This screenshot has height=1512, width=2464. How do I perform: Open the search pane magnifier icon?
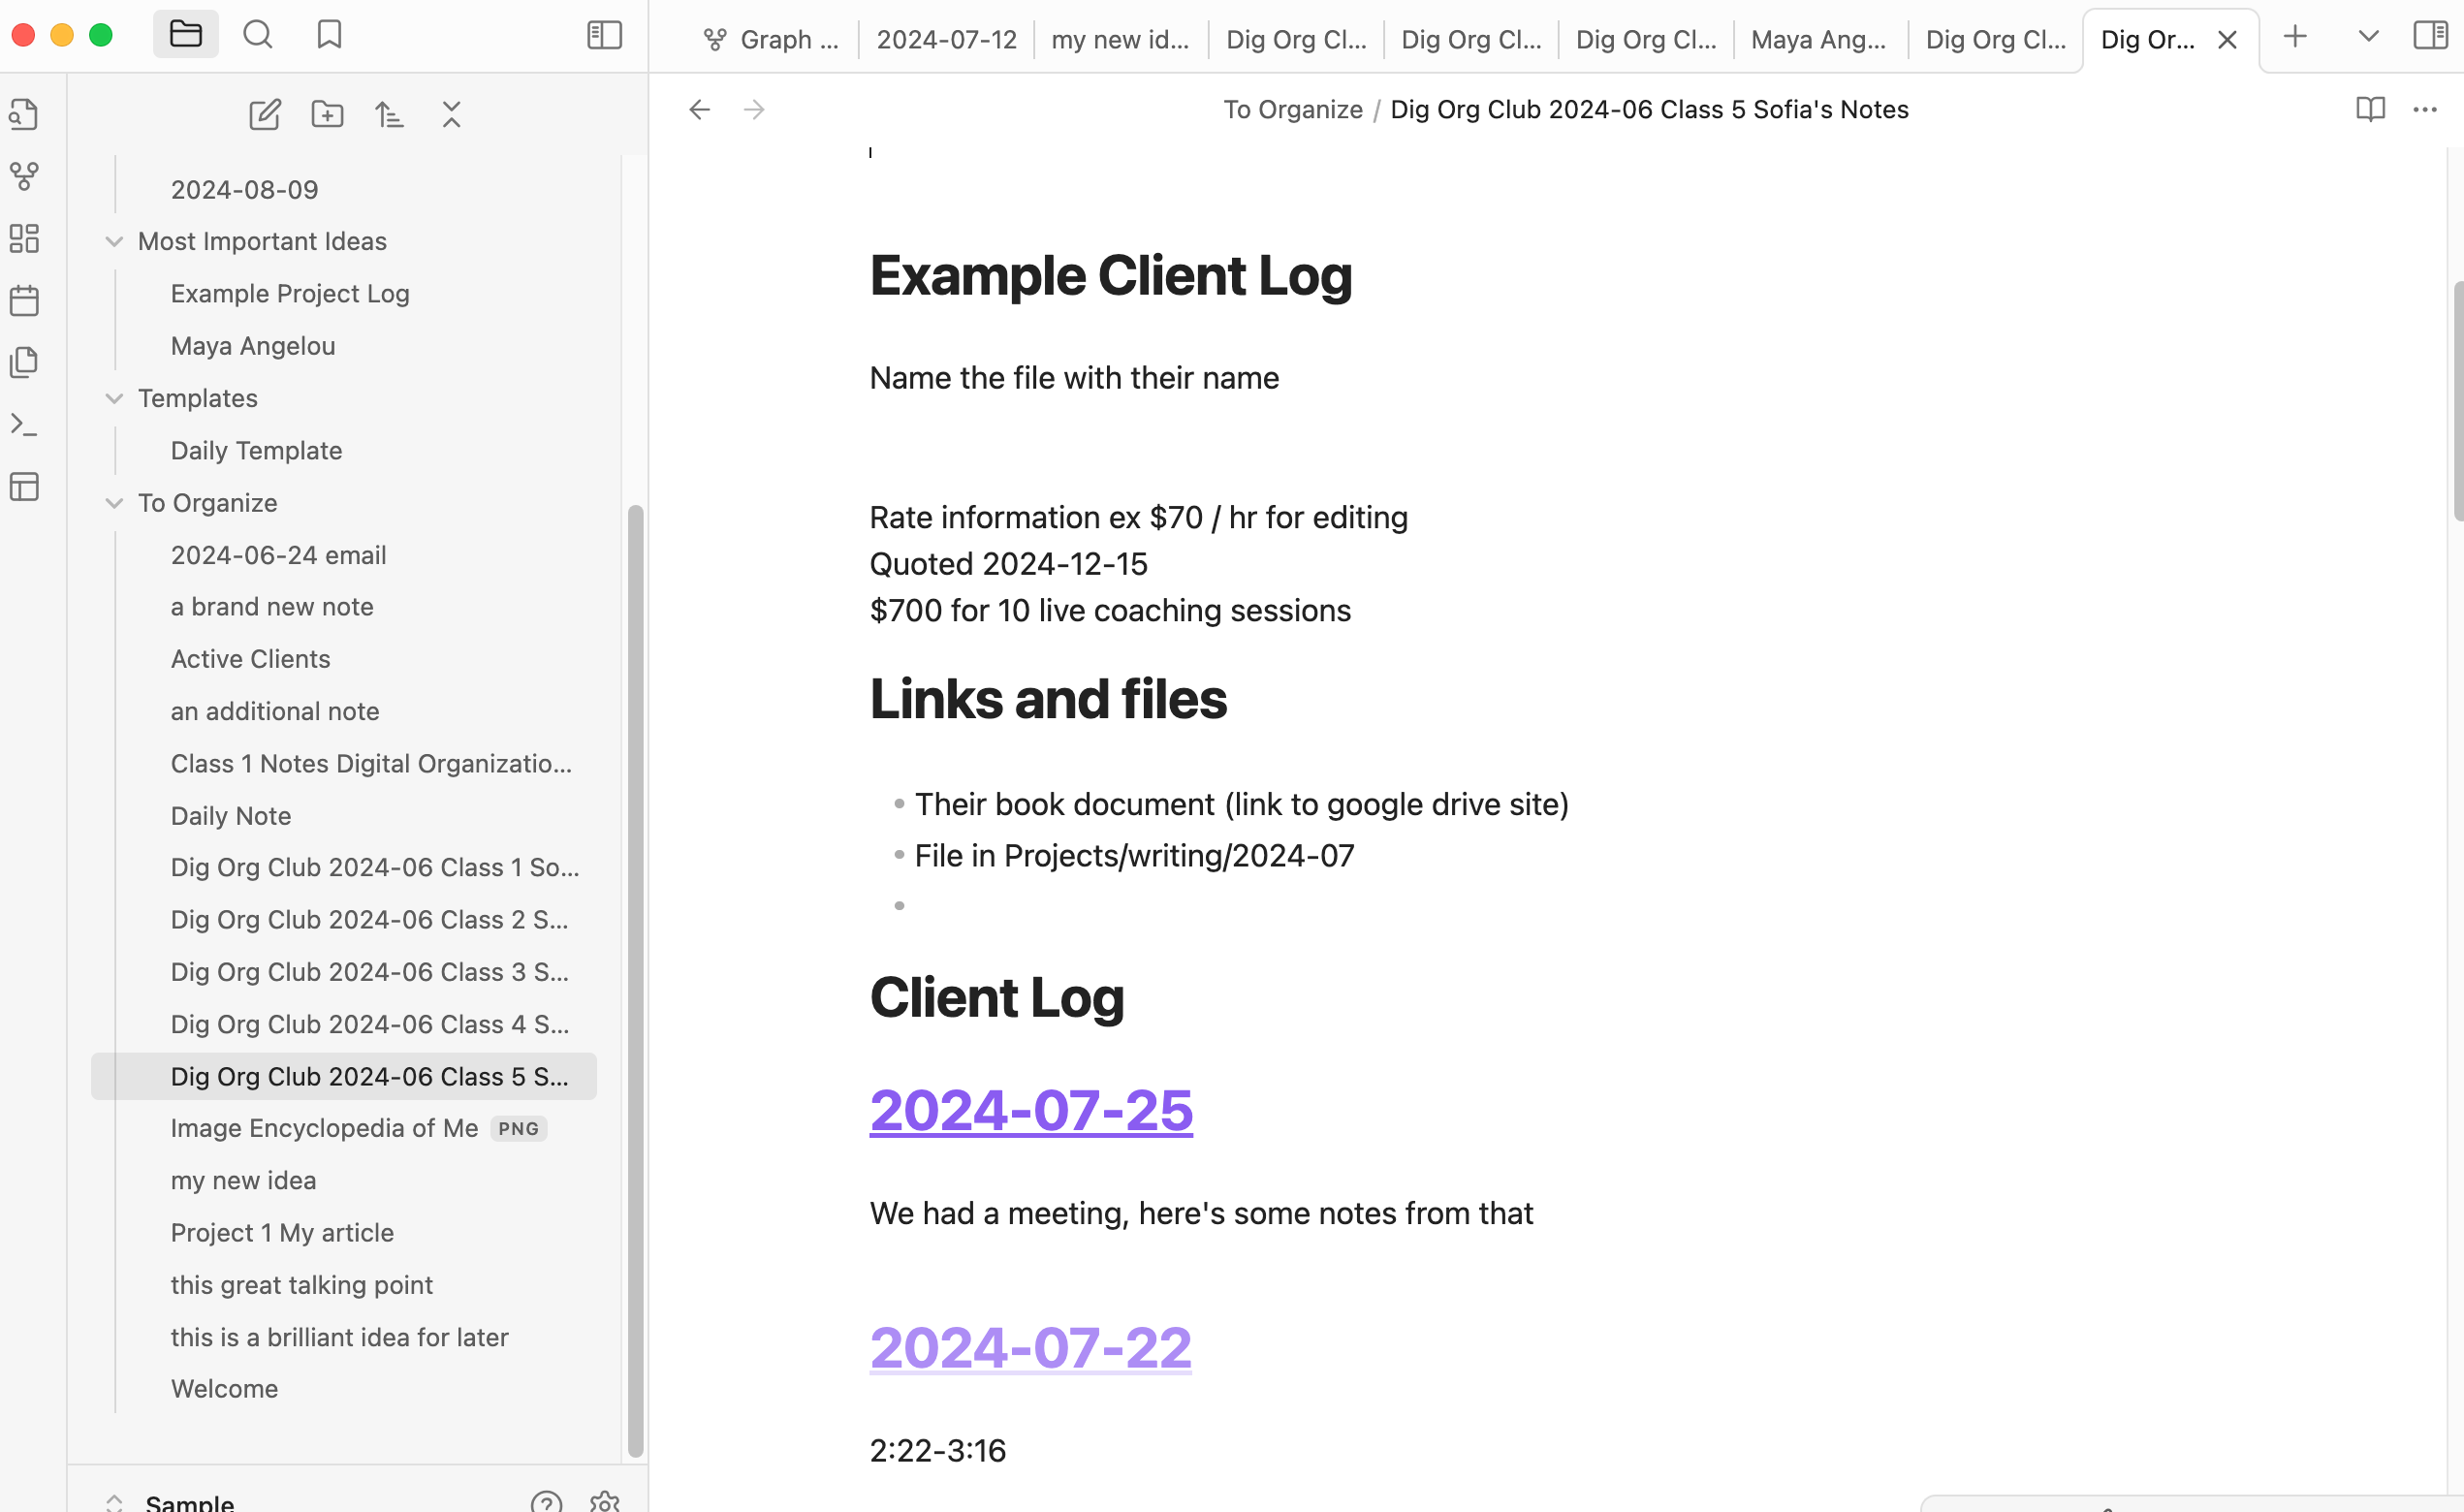click(x=257, y=35)
